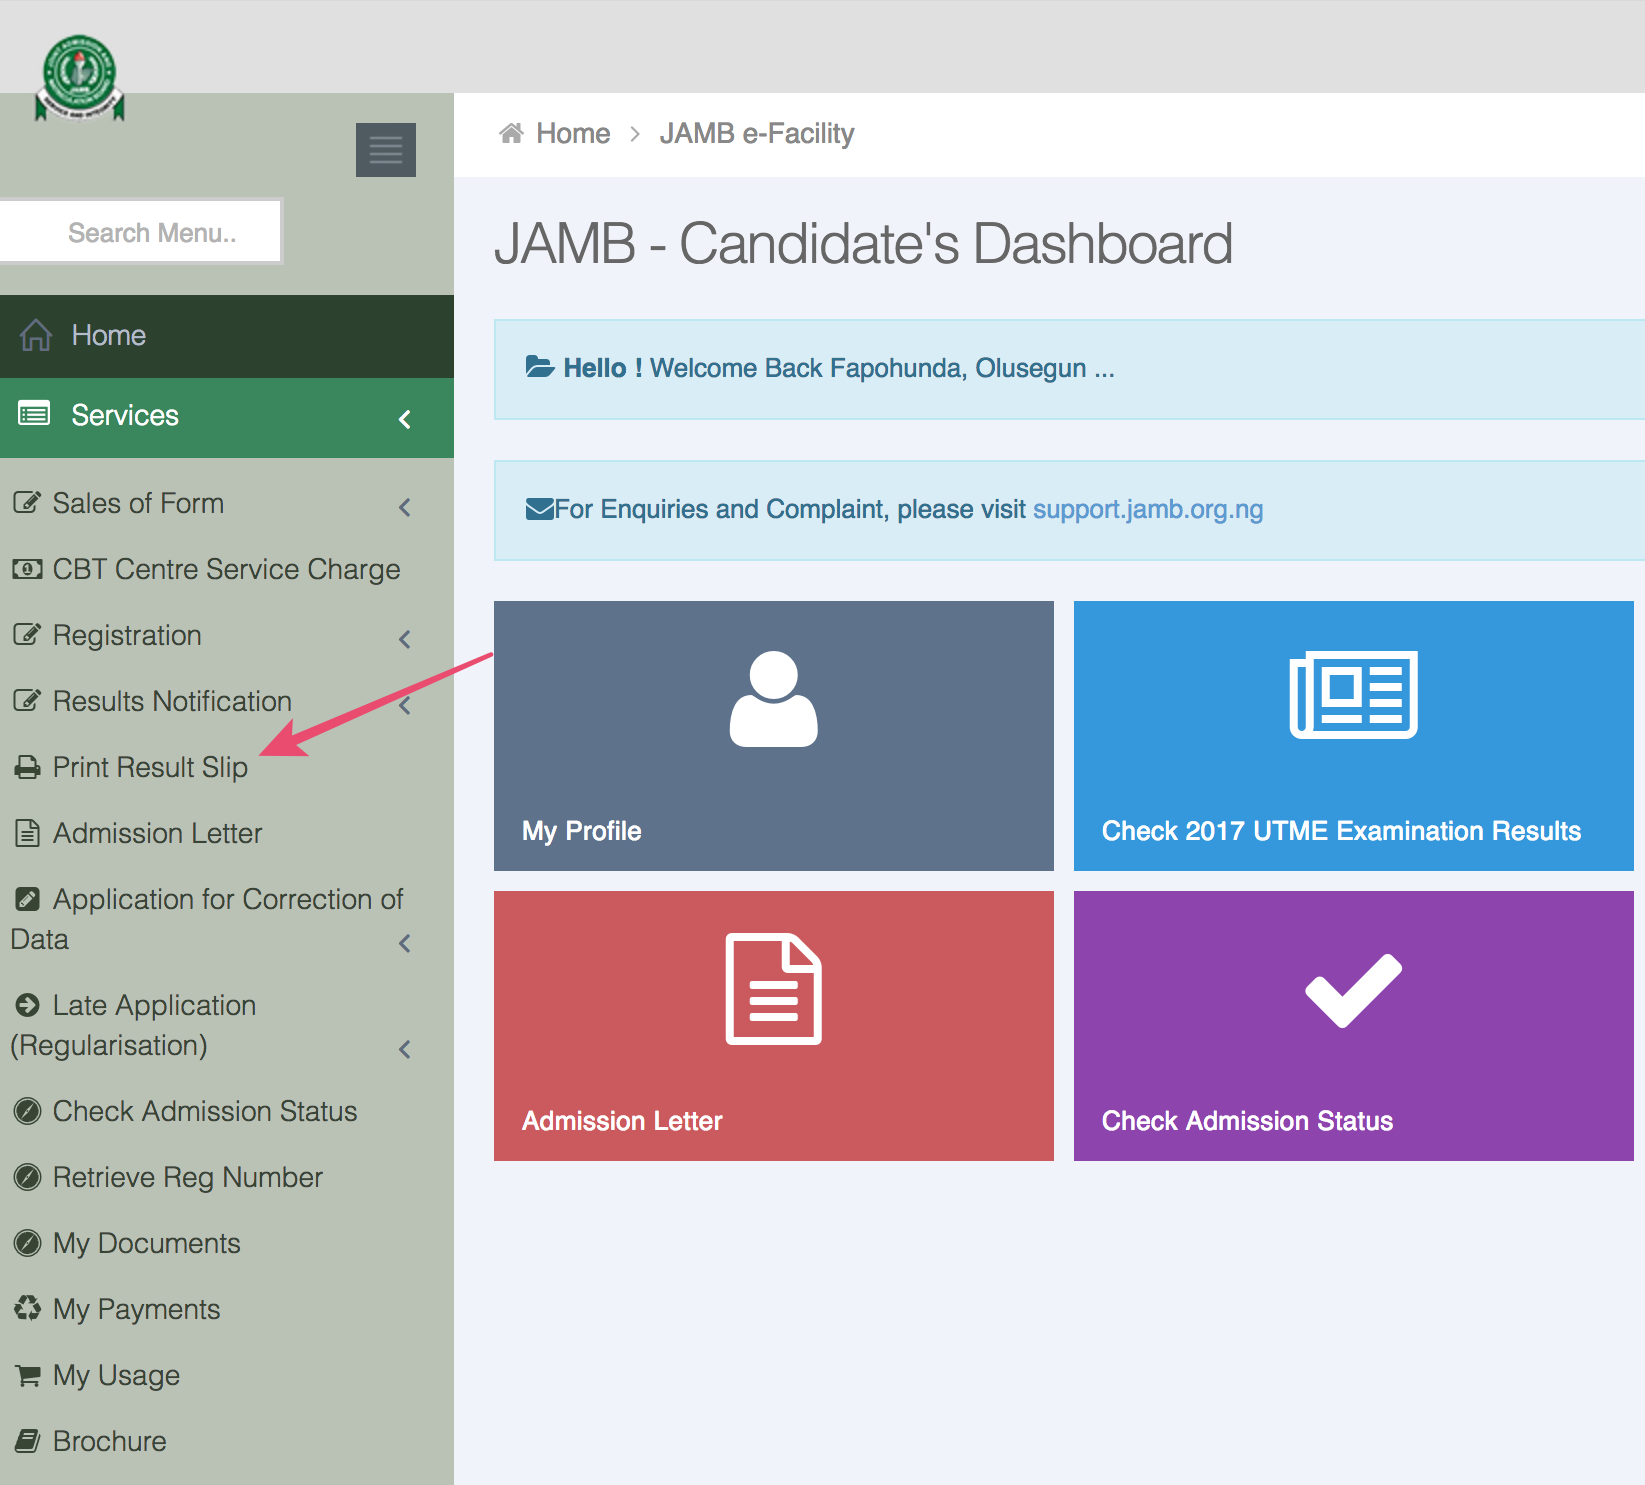Viewport: 1645px width, 1485px height.
Task: Open the support.jamb.org.ng link
Action: 1147,509
